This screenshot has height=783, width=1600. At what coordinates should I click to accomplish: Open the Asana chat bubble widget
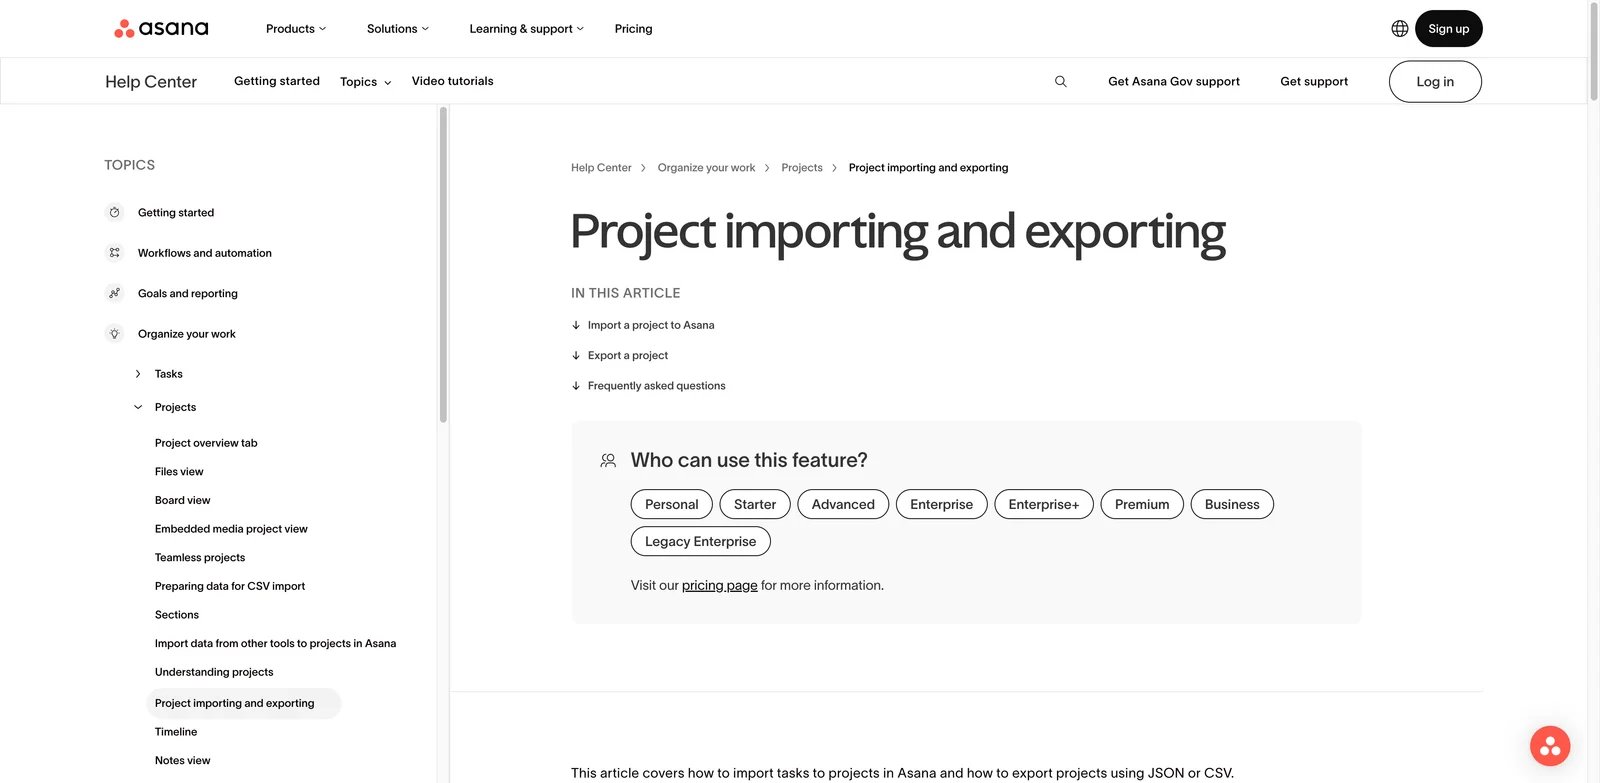click(1549, 746)
